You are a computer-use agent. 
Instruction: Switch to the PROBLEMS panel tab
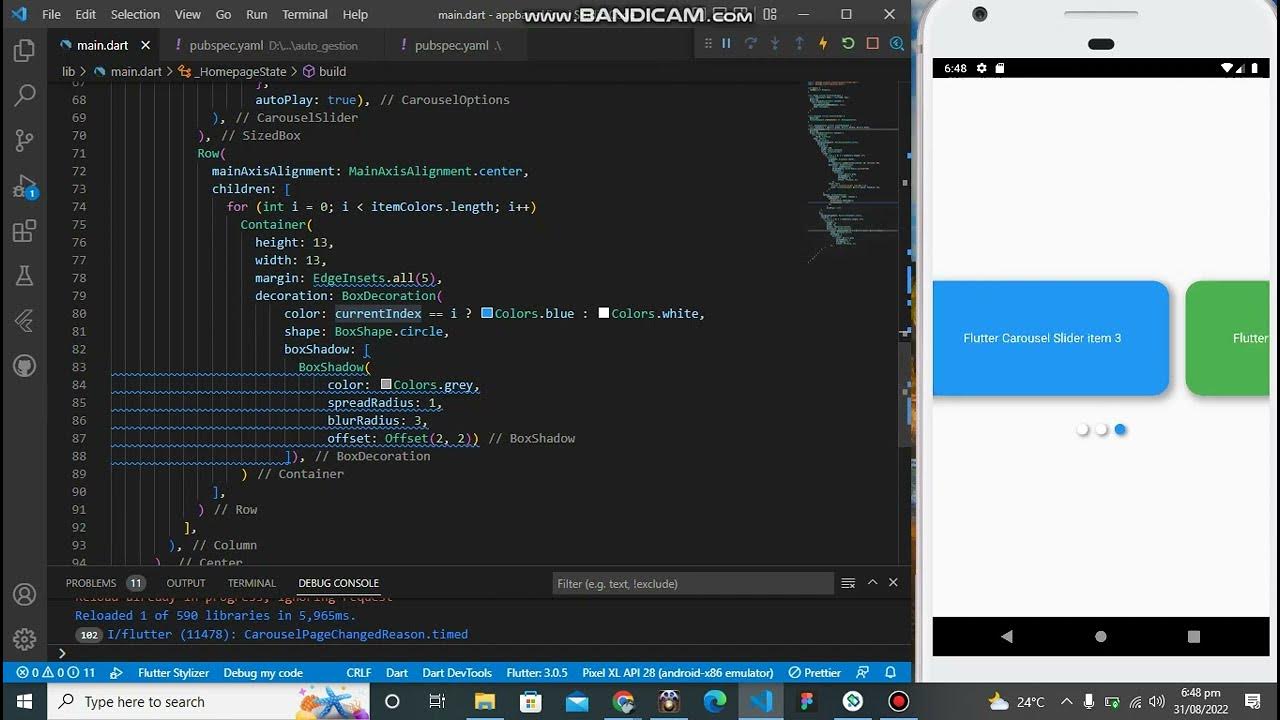tap(104, 583)
